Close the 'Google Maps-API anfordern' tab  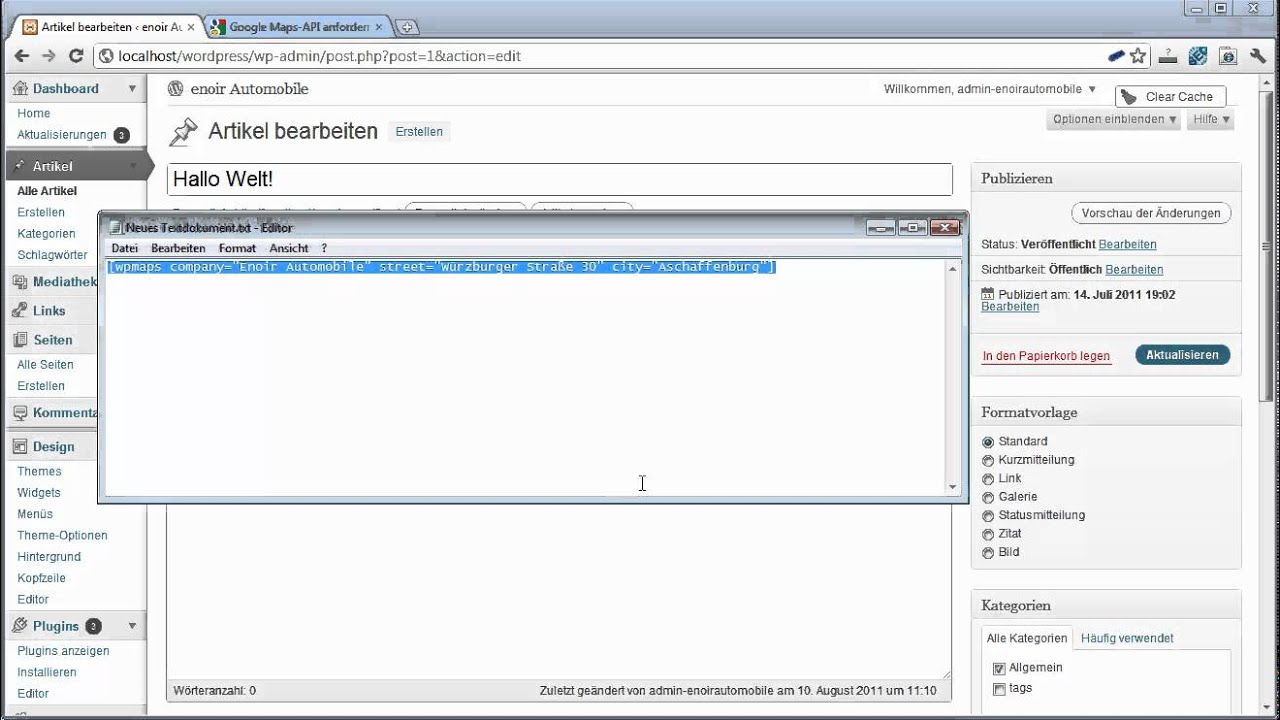click(379, 27)
